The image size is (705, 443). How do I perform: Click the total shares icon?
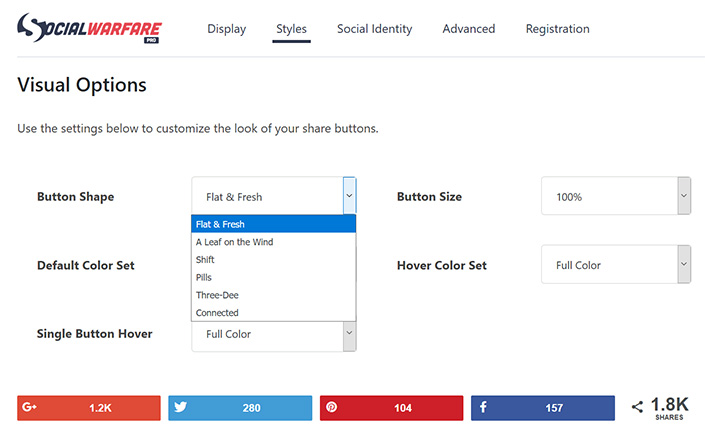pos(637,407)
